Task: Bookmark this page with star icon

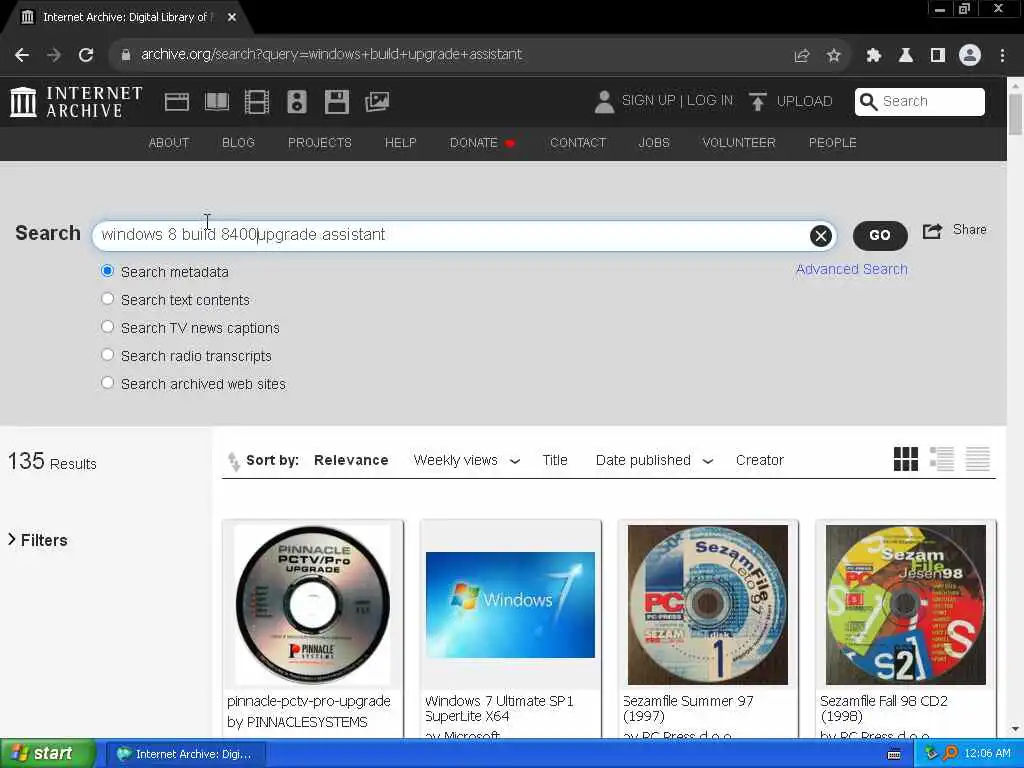Action: click(x=833, y=56)
